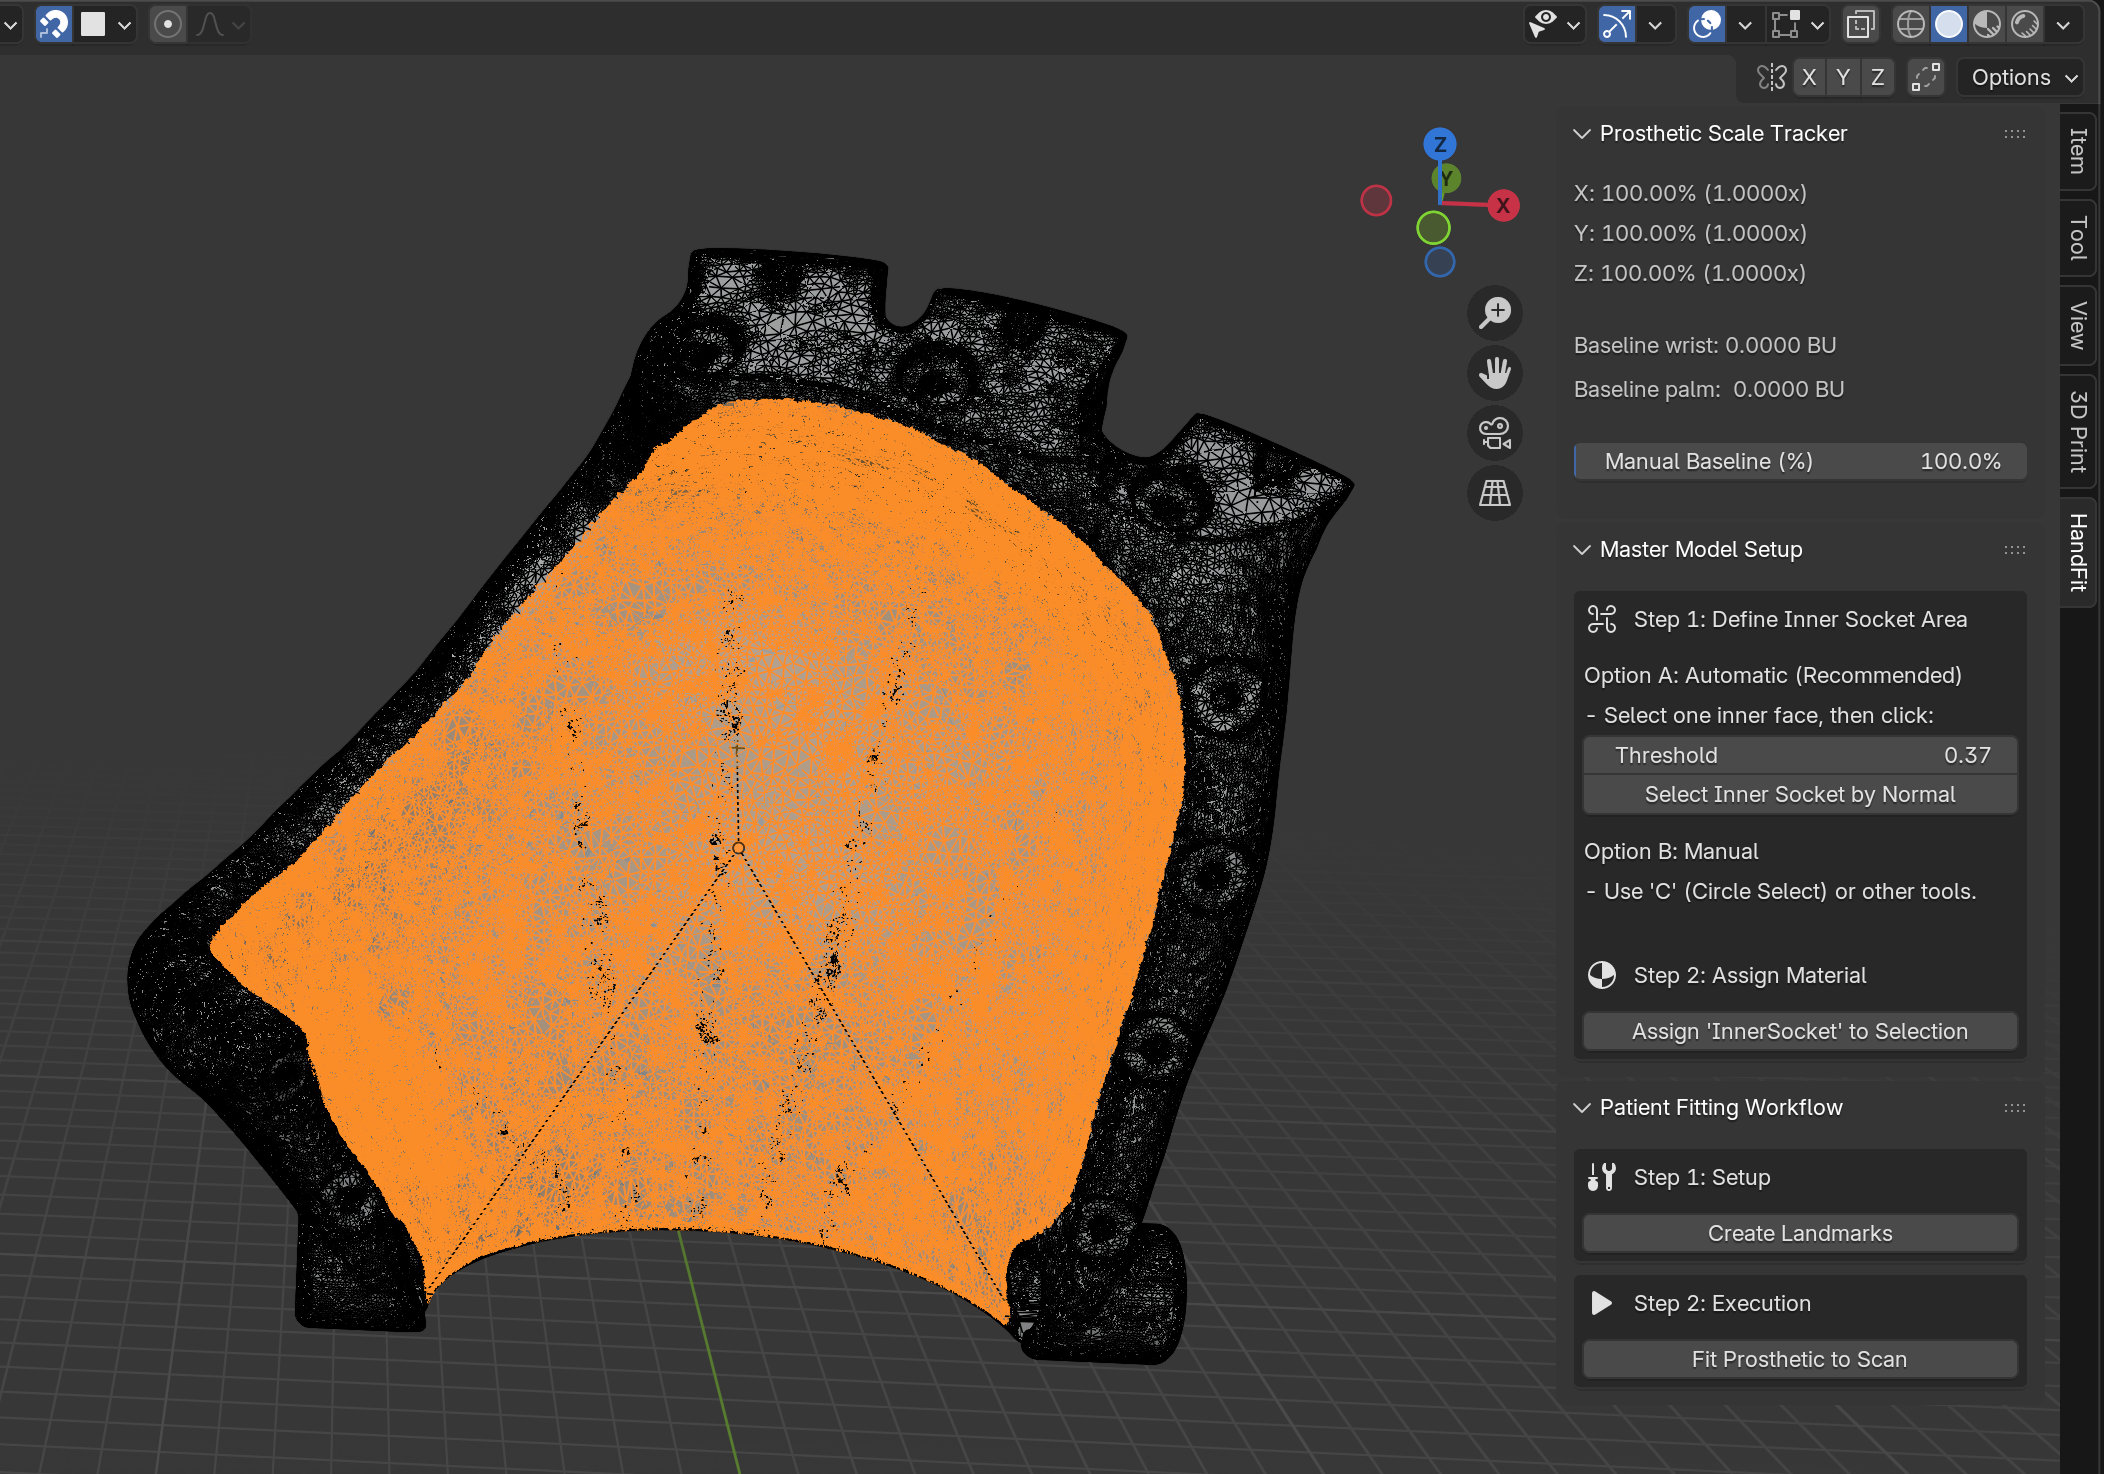Image resolution: width=2104 pixels, height=1474 pixels.
Task: Switch to rendered viewport shading
Action: (2025, 24)
